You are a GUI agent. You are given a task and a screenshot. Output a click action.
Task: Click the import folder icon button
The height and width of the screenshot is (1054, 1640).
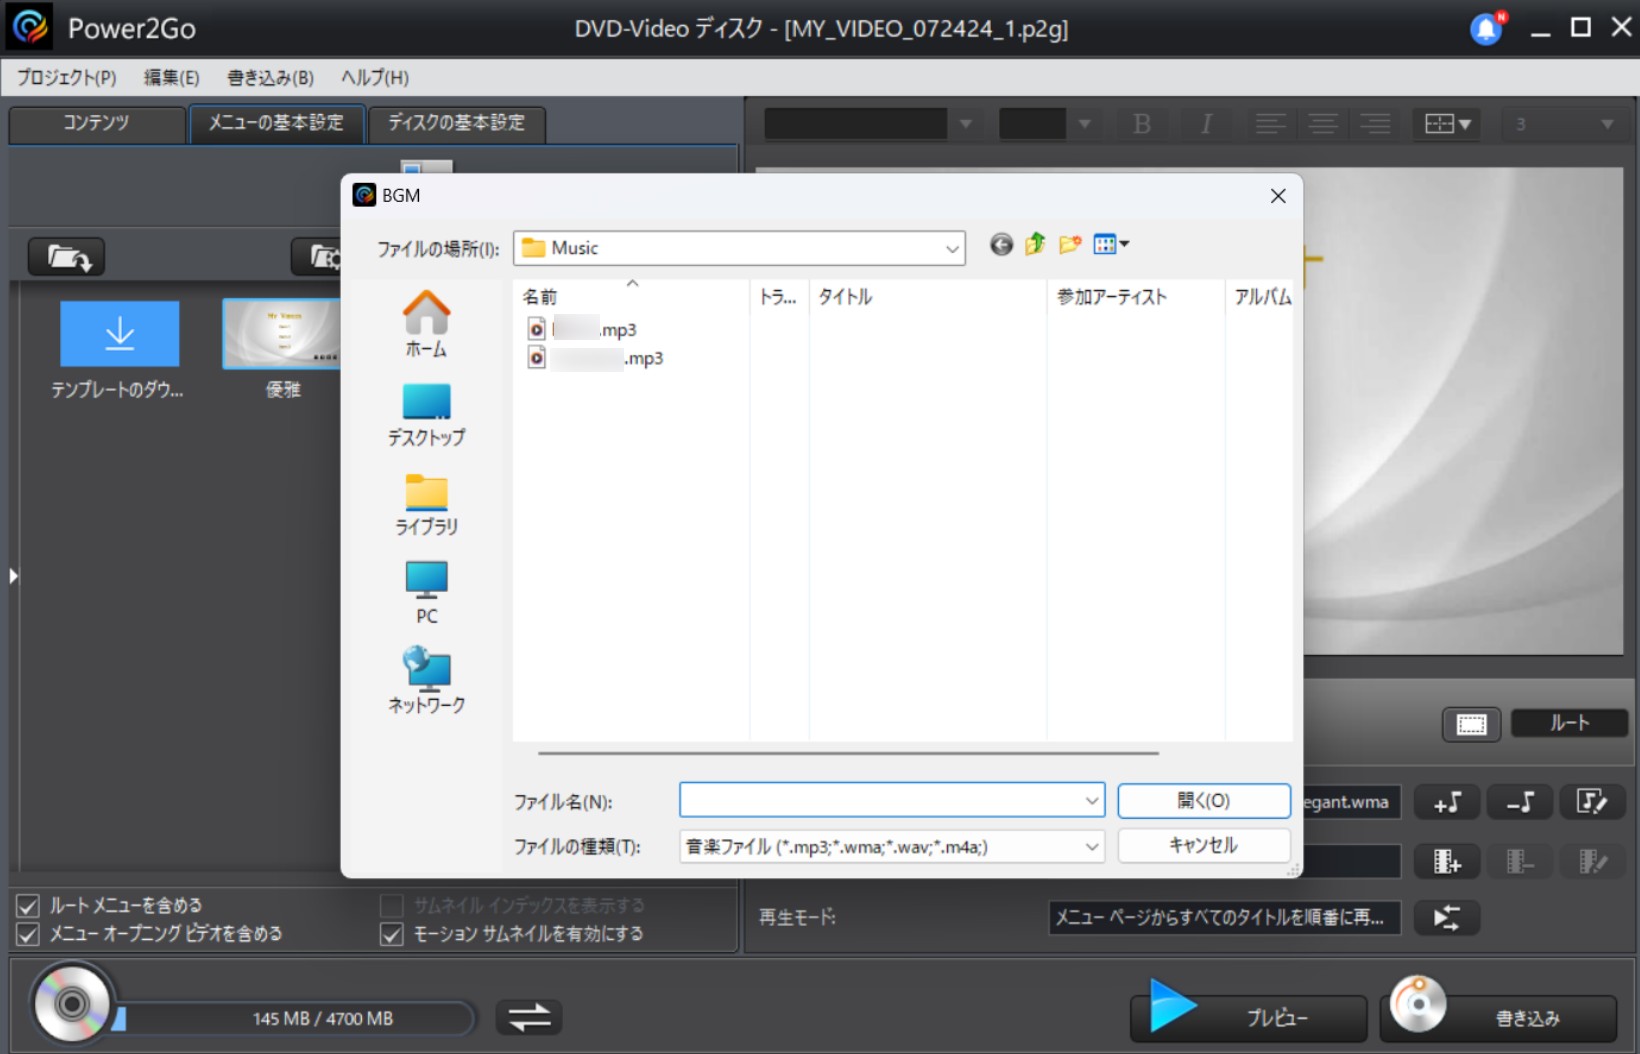pos(67,257)
